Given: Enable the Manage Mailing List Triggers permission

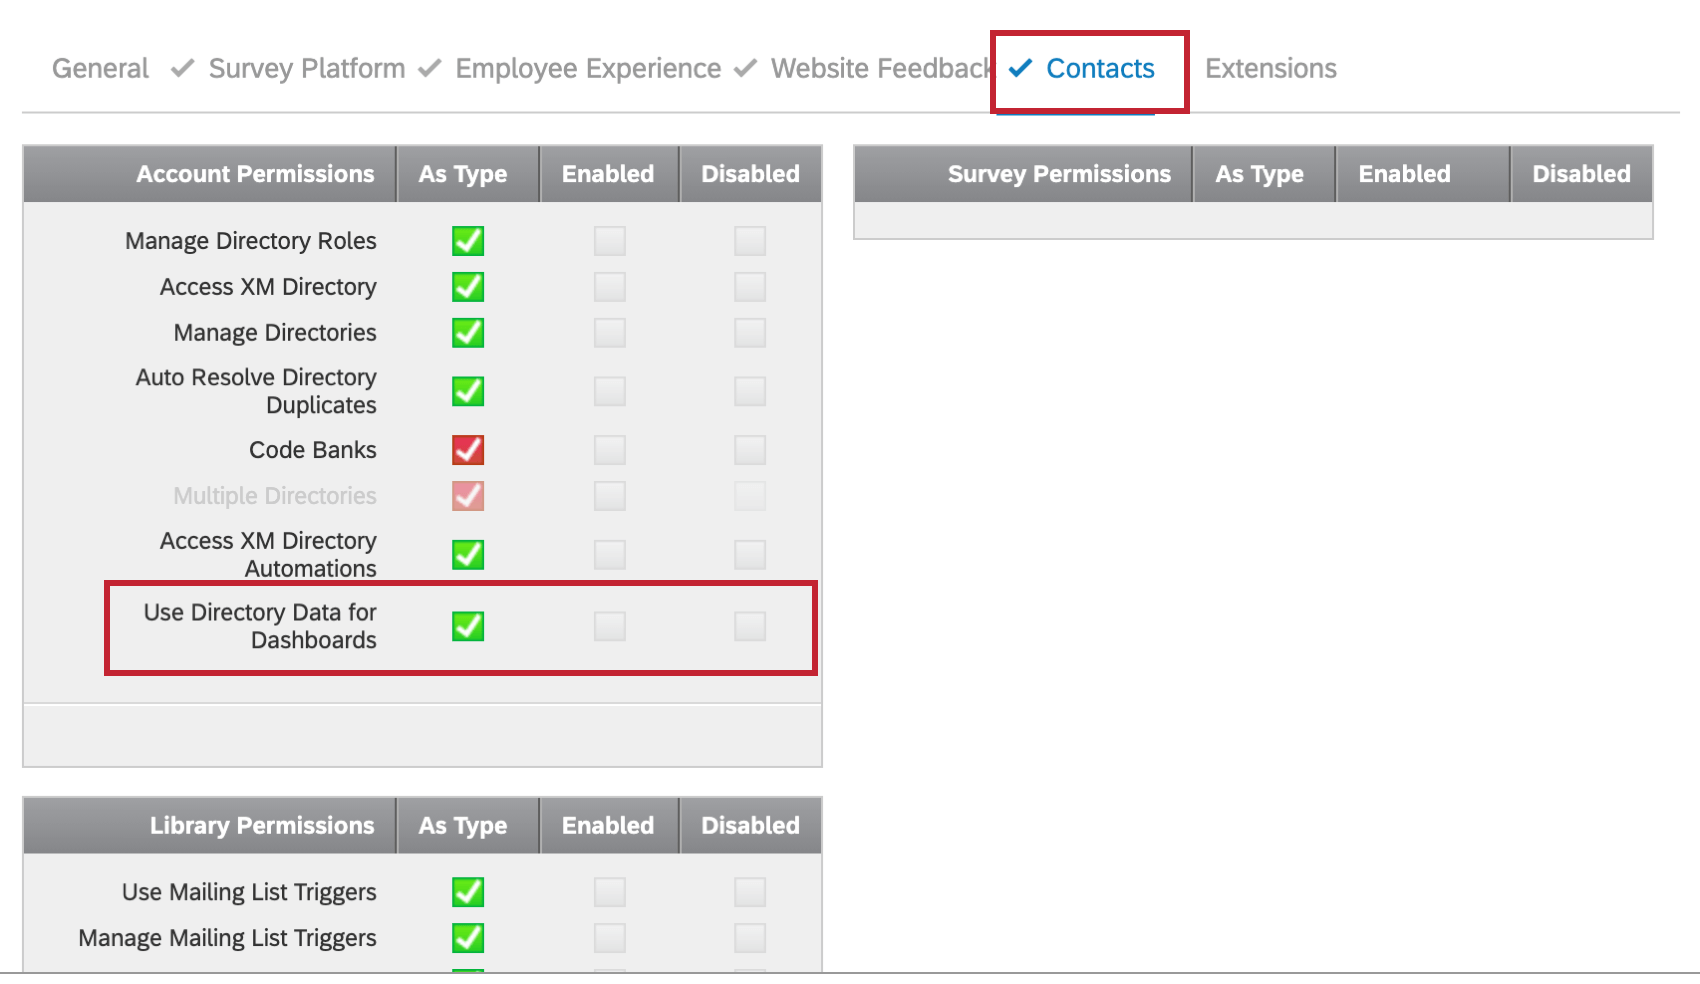Looking at the screenshot, I should click(x=609, y=937).
